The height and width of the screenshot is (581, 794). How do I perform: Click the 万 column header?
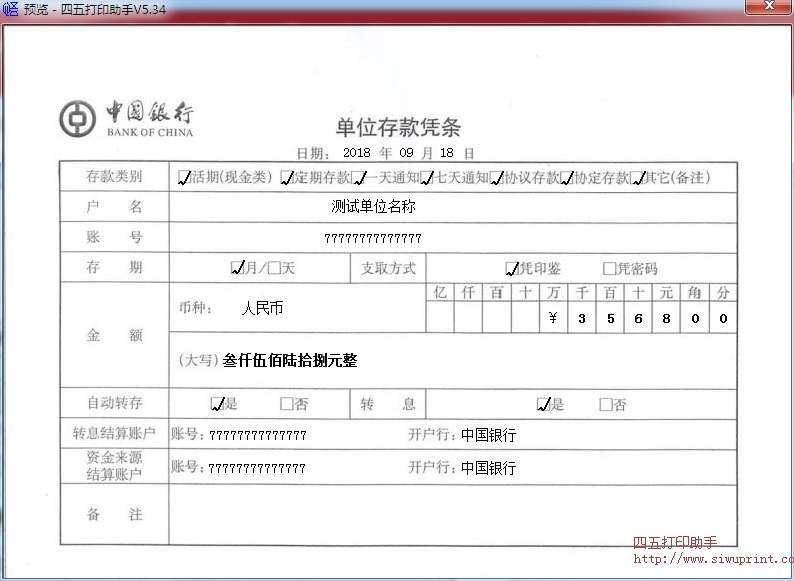(553, 292)
